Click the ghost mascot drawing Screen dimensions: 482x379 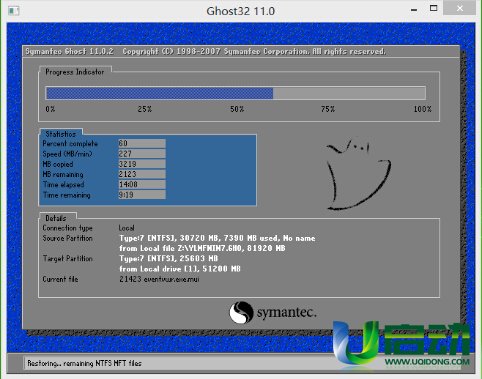[358, 173]
